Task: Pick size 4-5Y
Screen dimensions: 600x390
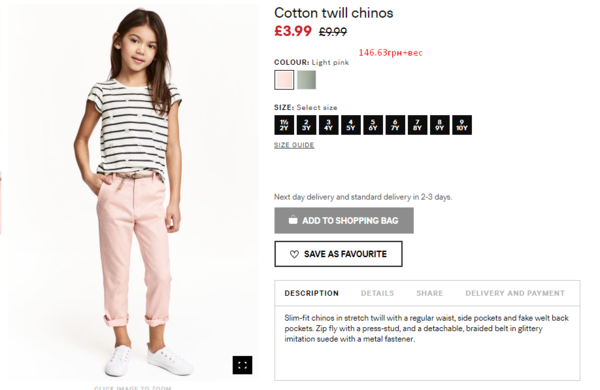Action: tap(351, 125)
